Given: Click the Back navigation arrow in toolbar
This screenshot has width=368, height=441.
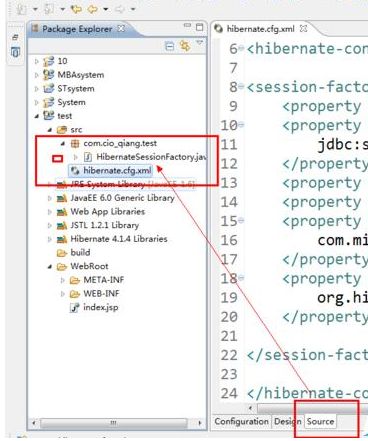Looking at the screenshot, I should coord(93,9).
